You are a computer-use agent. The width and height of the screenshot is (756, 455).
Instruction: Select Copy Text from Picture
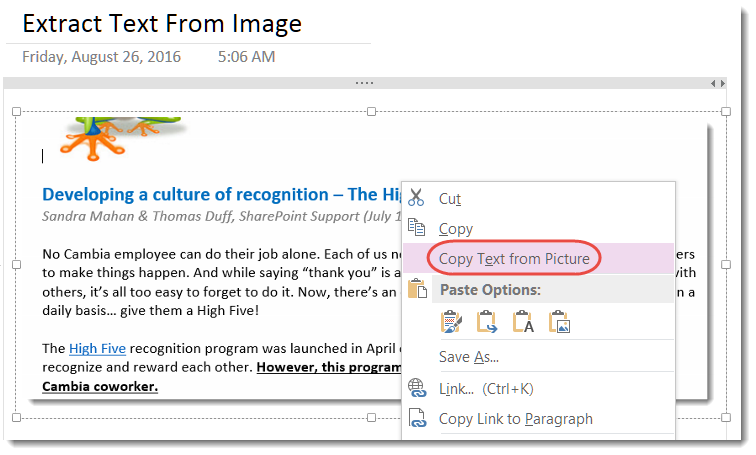514,259
